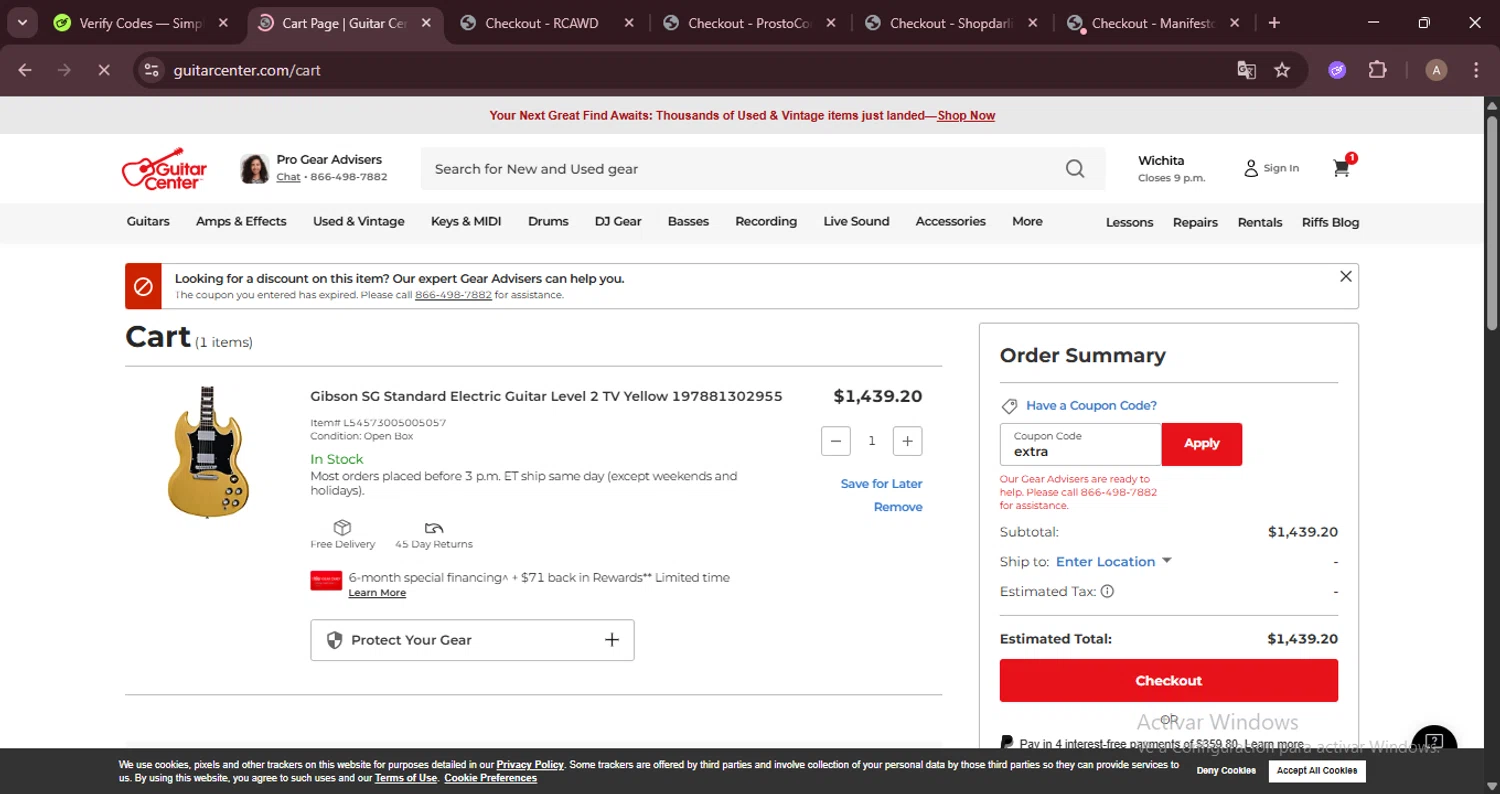The image size is (1500, 794).
Task: Focus the Coupon Code input field
Action: point(1081,444)
